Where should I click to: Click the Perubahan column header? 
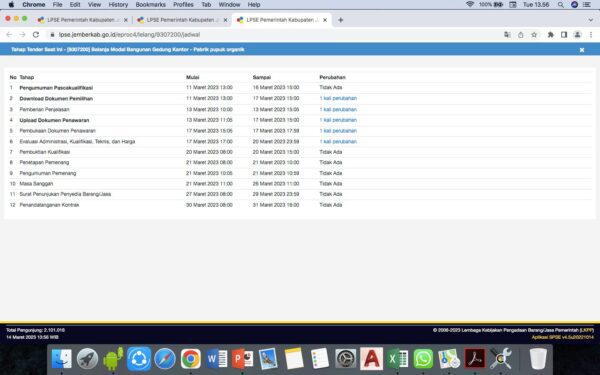pos(333,77)
